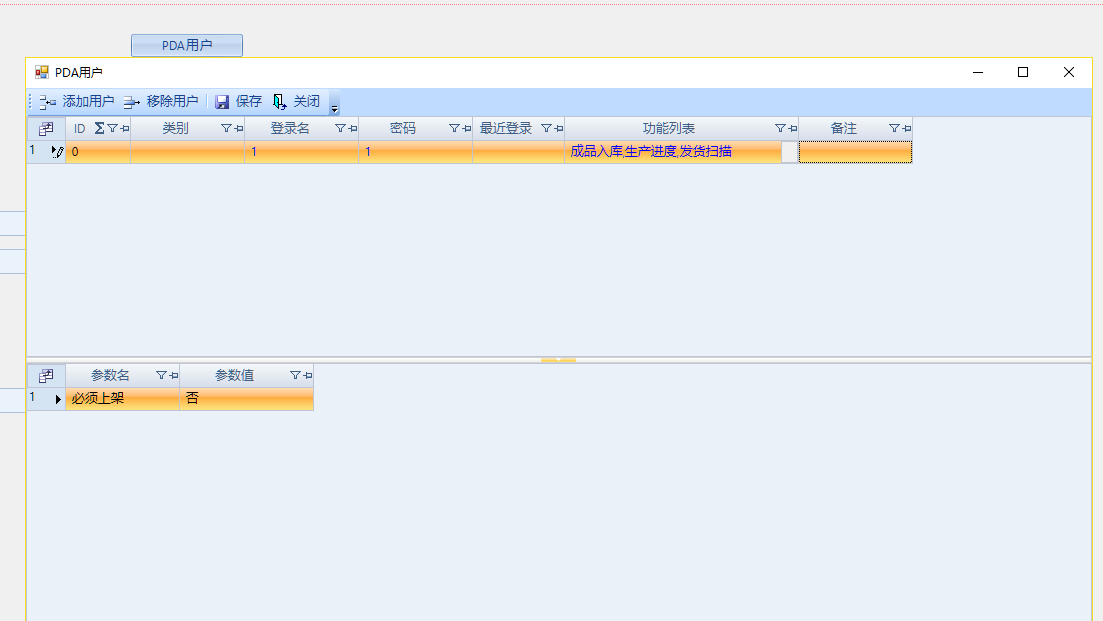The height and width of the screenshot is (621, 1103).
Task: Click the 移除用户 (remove user) toolbar icon
Action: (x=131, y=102)
